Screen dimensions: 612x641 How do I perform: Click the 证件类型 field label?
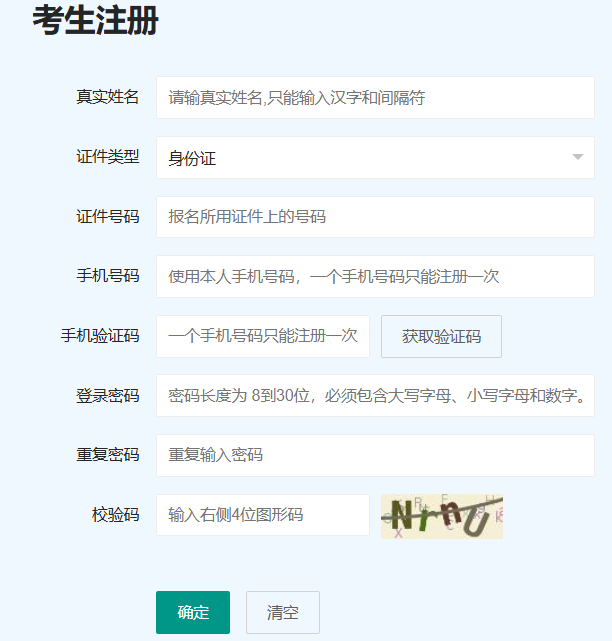coord(108,157)
